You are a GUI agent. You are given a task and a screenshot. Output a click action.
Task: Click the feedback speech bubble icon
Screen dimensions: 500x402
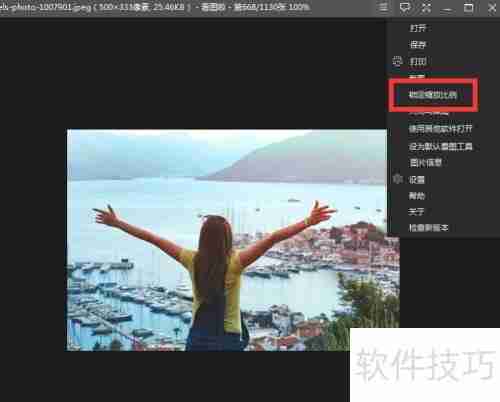pos(405,7)
